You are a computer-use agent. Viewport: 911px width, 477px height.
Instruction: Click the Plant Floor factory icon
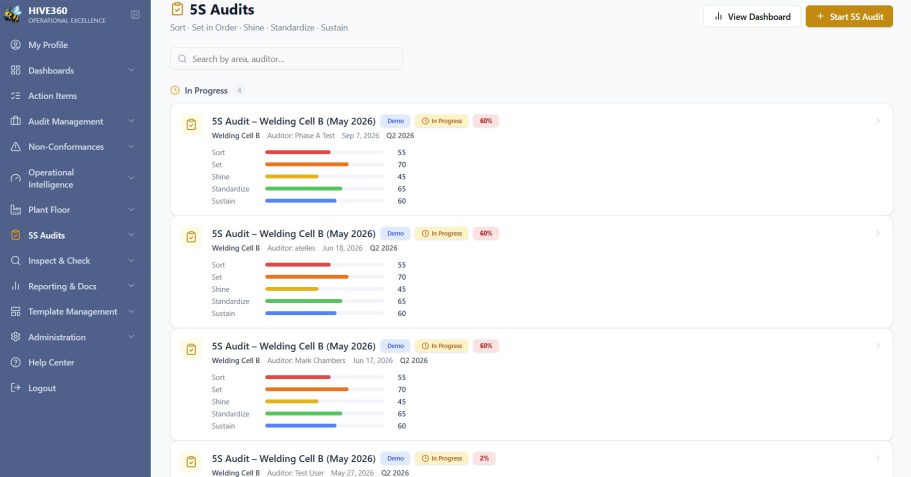tap(16, 210)
